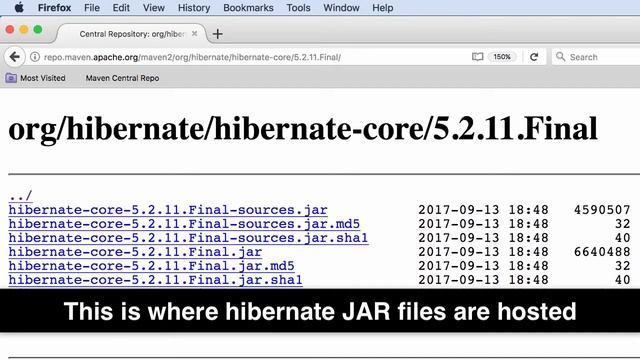This screenshot has width=640, height=360.
Task: Open the Help menu
Action: tap(382, 8)
